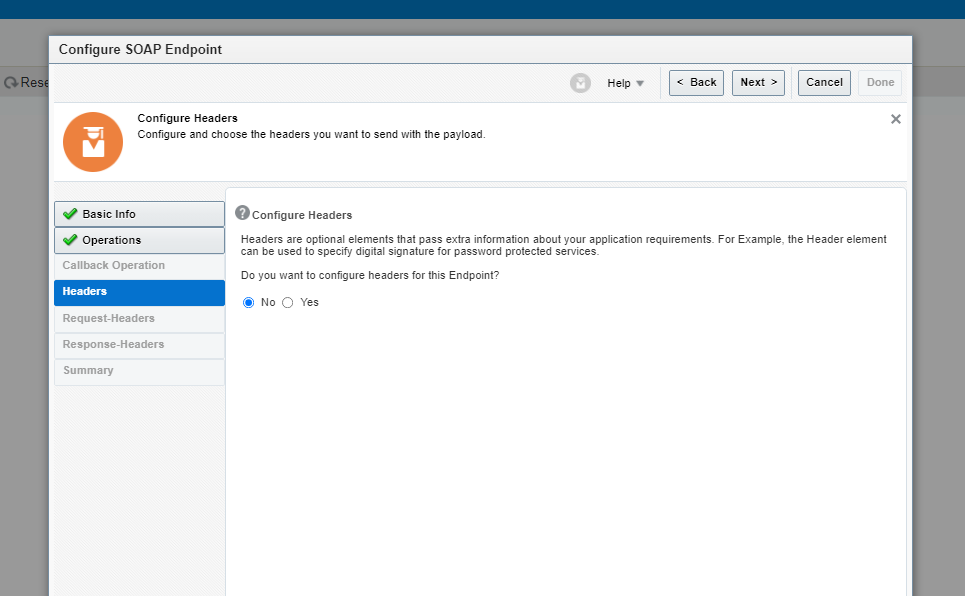This screenshot has width=965, height=596.
Task: Click the Reset icon in background page
Action: click(x=10, y=83)
